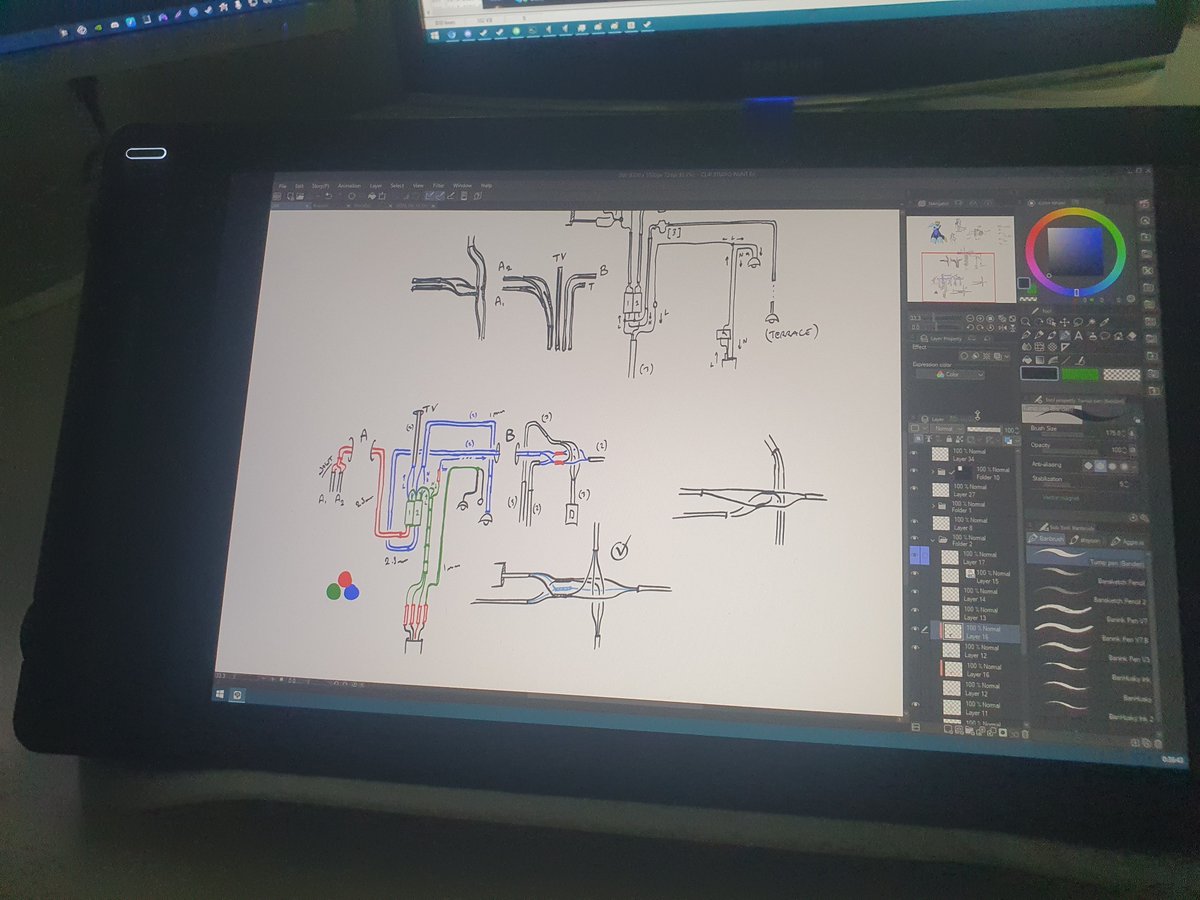Click the green sub color swatch

1080,374
